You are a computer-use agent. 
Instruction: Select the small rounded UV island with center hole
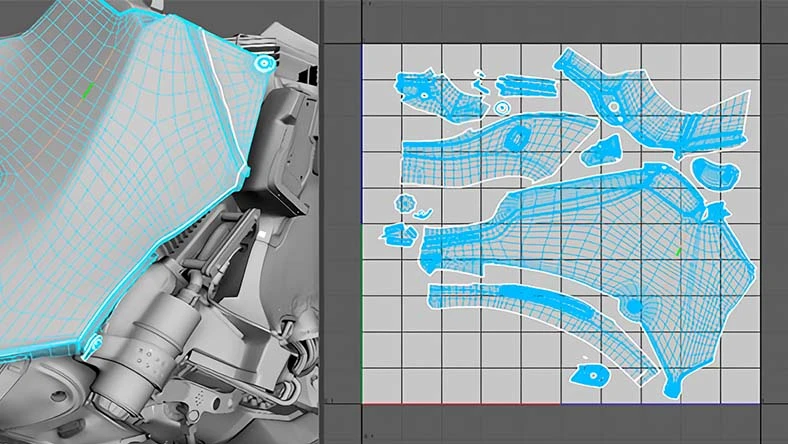[x=590, y=375]
